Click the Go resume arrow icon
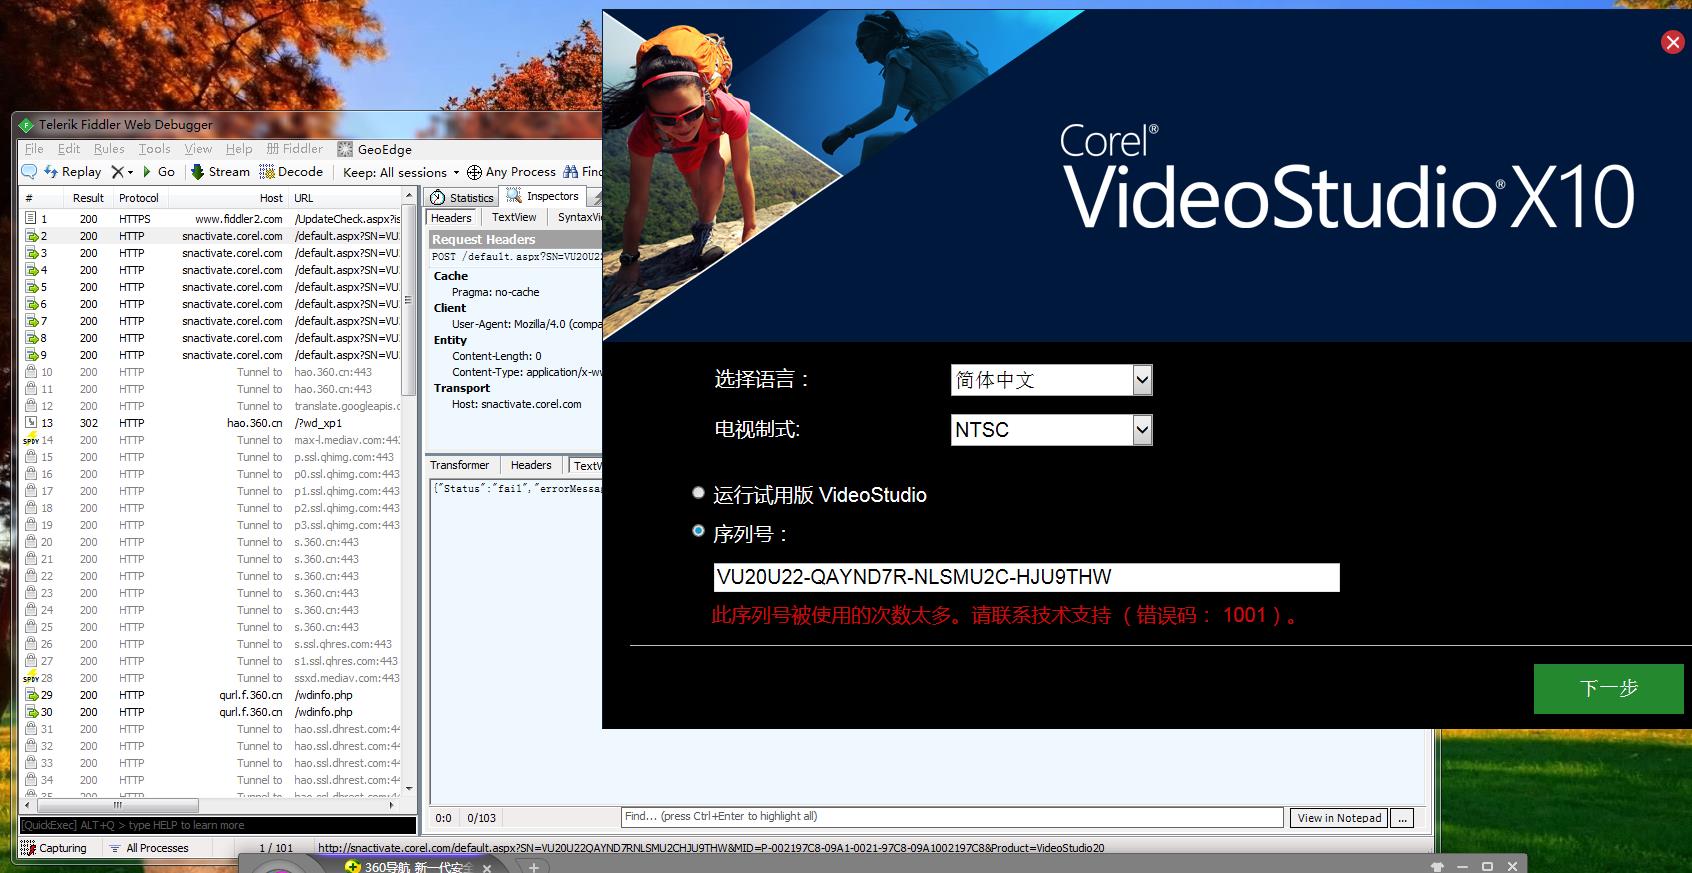Screen dimensions: 1692x873 point(148,172)
